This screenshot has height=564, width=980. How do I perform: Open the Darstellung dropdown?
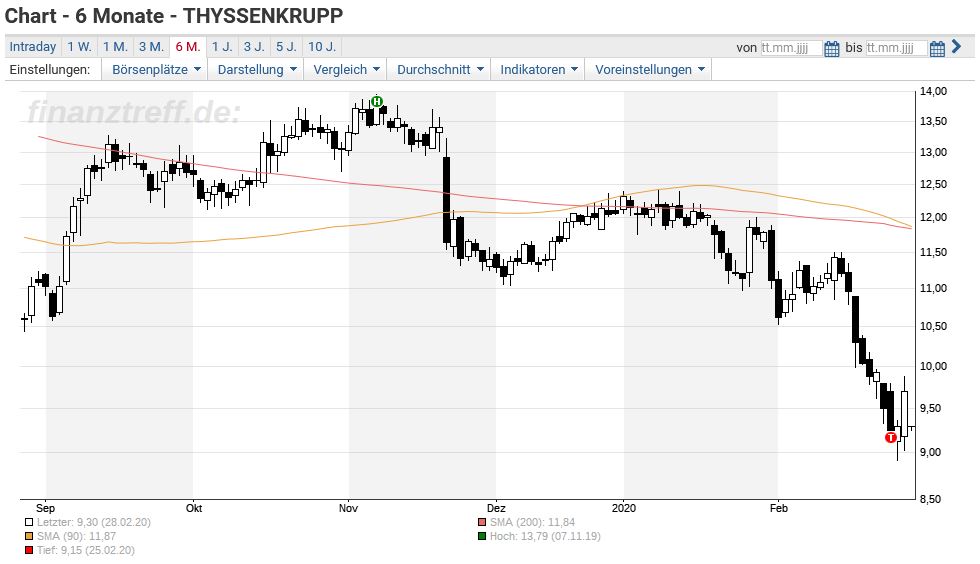click(256, 69)
